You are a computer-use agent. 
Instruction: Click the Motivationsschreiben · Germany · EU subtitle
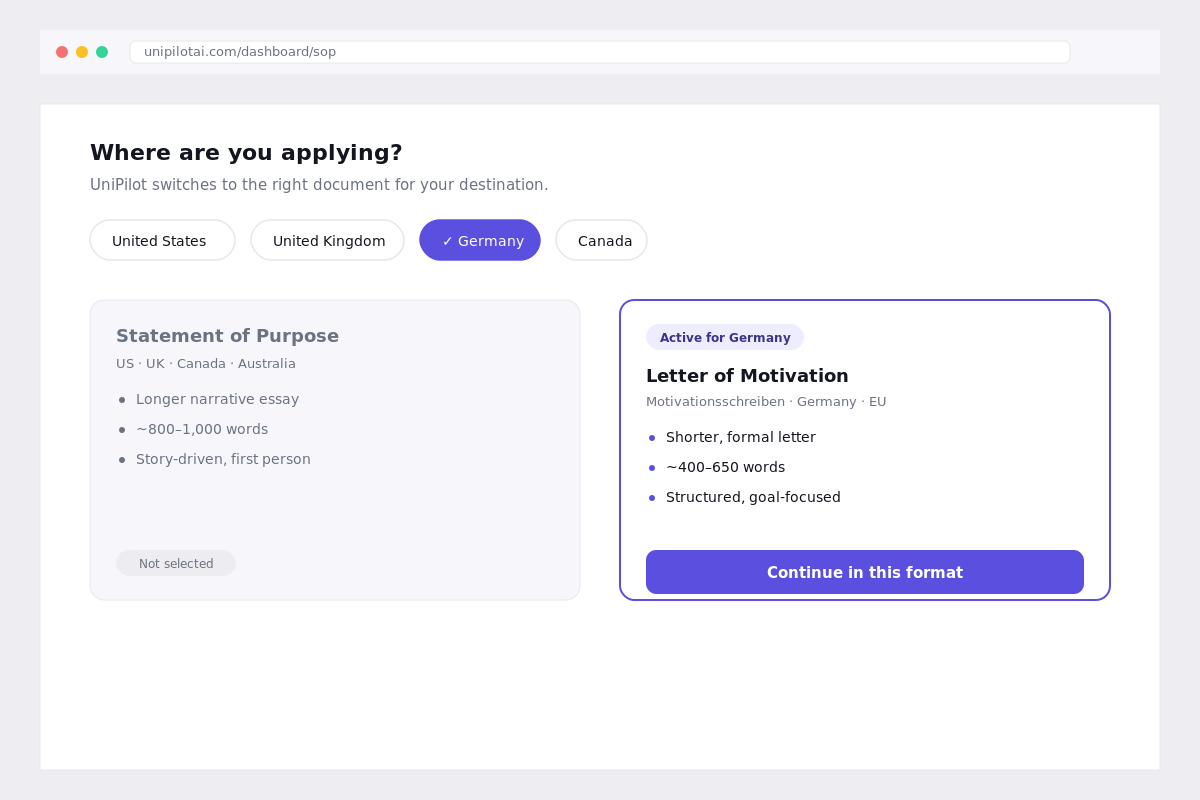766,402
